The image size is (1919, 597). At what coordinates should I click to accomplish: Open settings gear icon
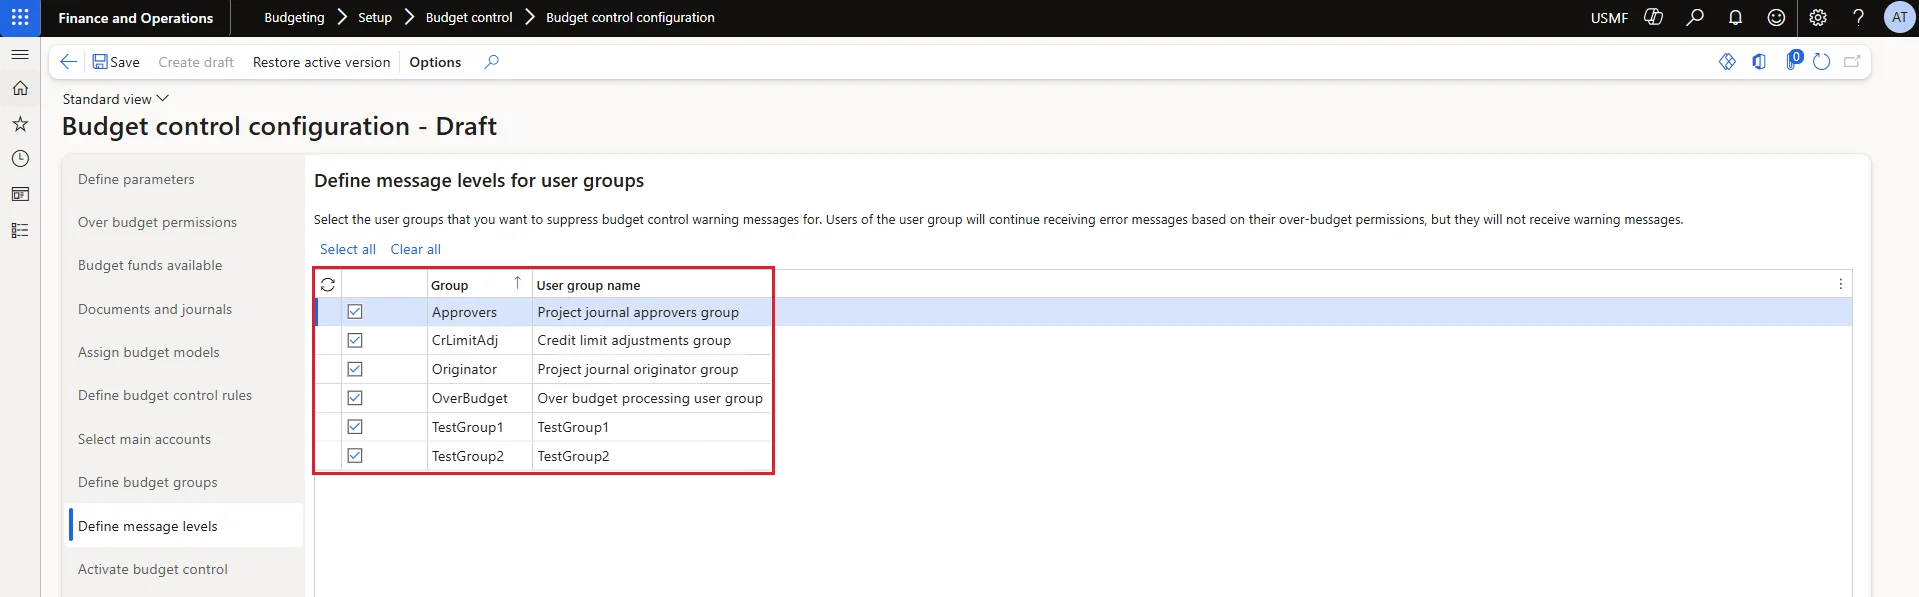click(x=1818, y=17)
